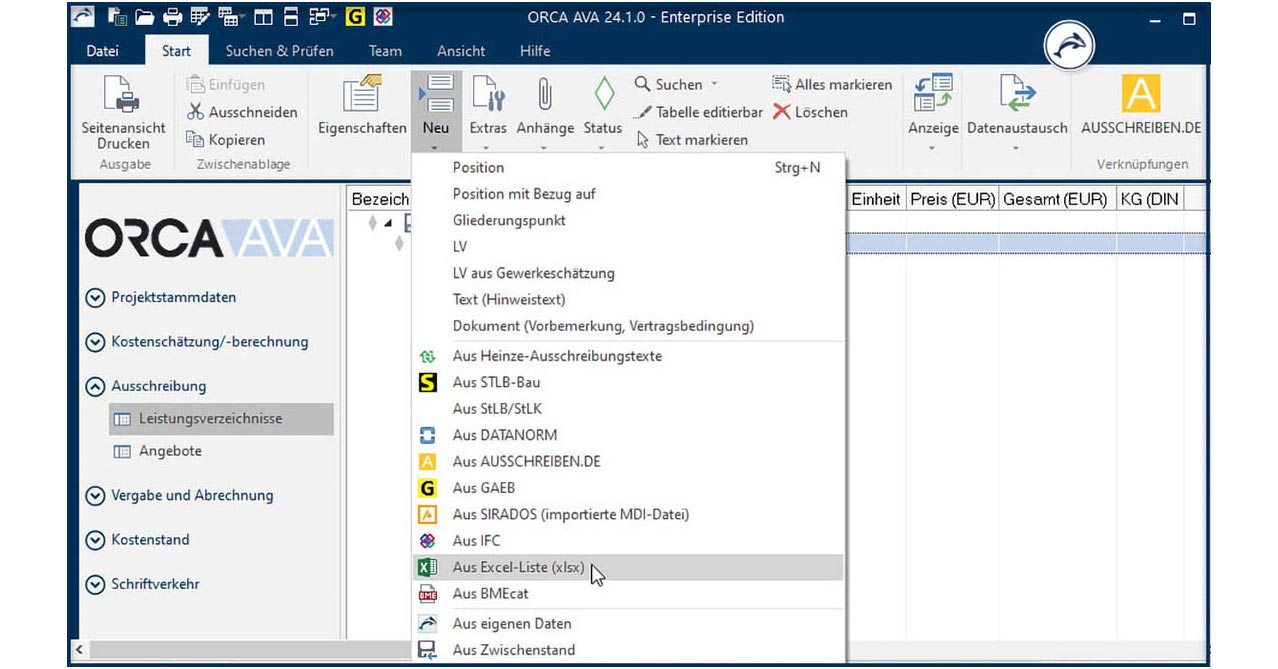Image resolution: width=1278 pixels, height=669 pixels.
Task: Click Ausschneiden scissors in ribbon
Action: [x=242, y=112]
